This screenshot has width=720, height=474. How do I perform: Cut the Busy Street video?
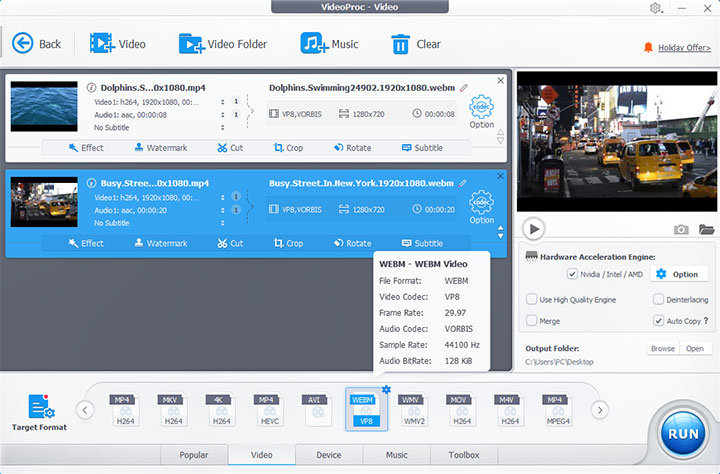point(230,243)
